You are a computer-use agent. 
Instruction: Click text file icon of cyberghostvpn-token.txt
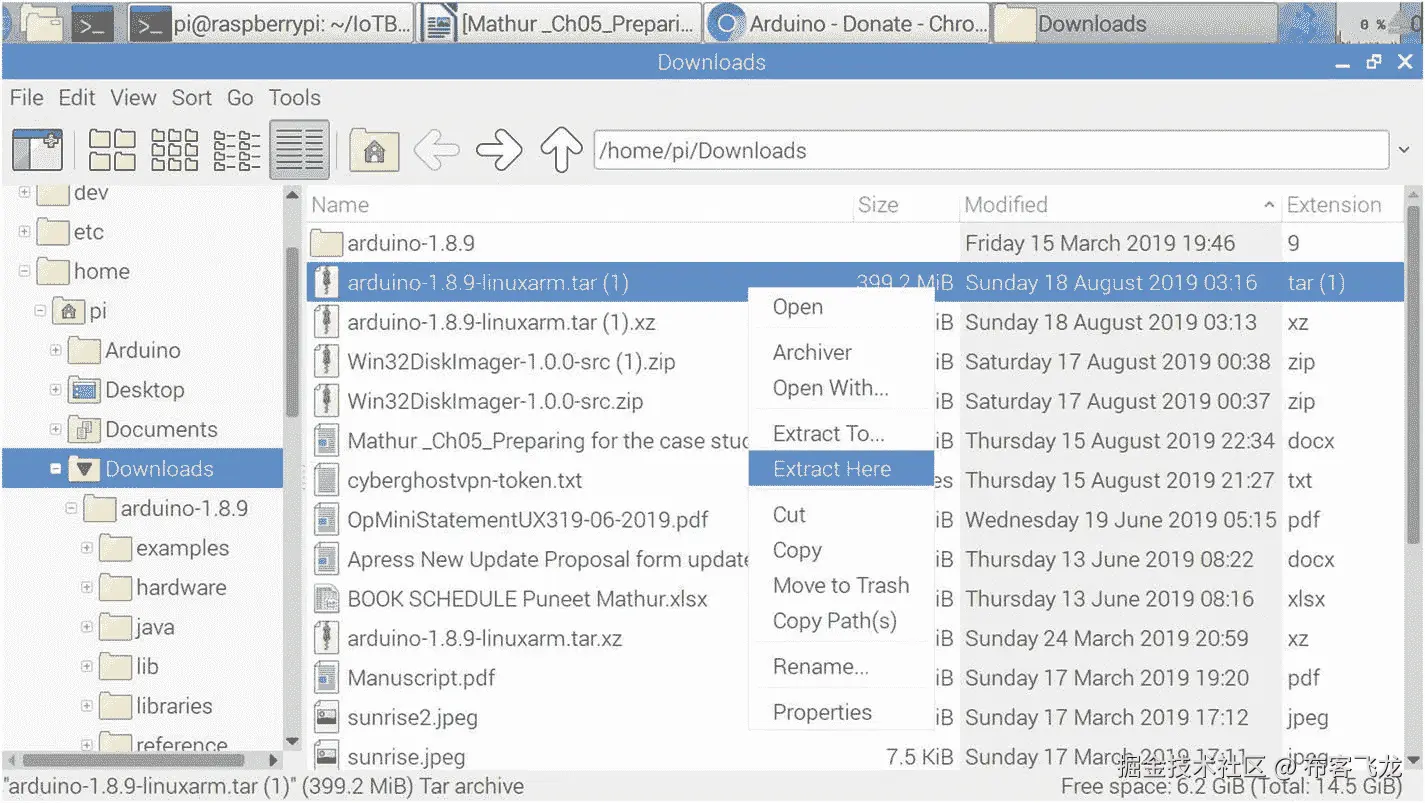(x=325, y=480)
